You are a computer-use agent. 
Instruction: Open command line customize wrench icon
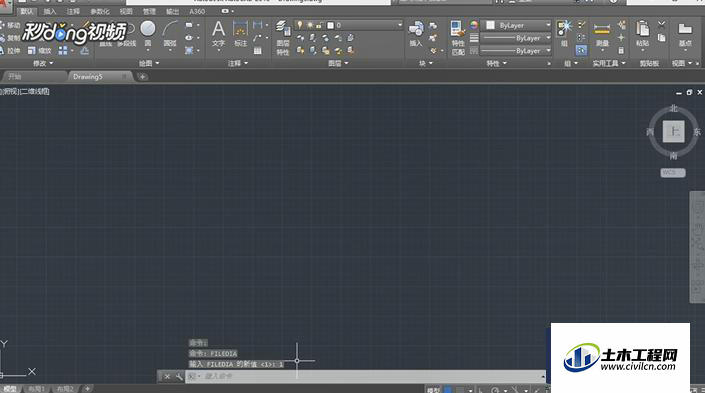179,376
